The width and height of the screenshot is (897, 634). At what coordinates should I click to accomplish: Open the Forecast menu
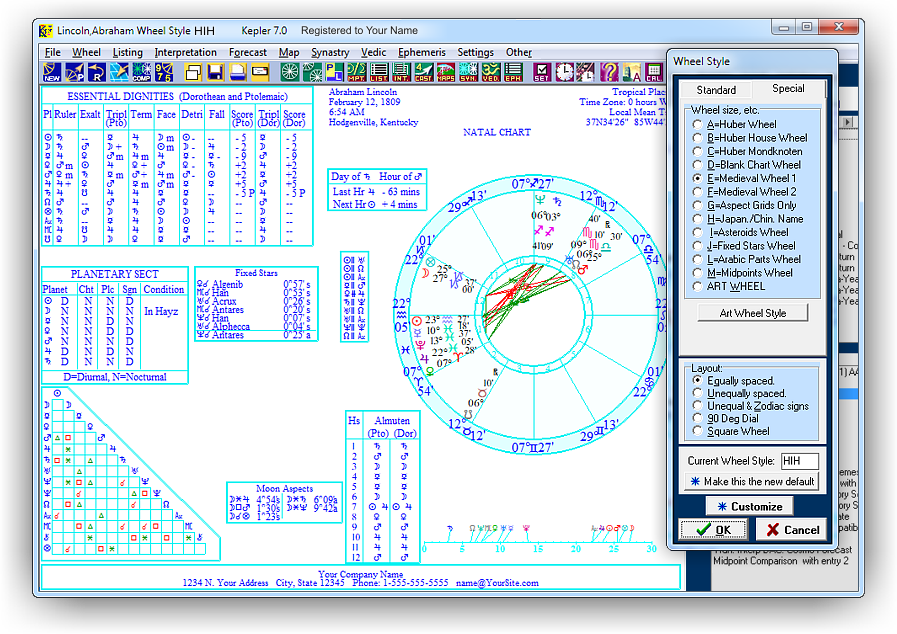[x=248, y=52]
